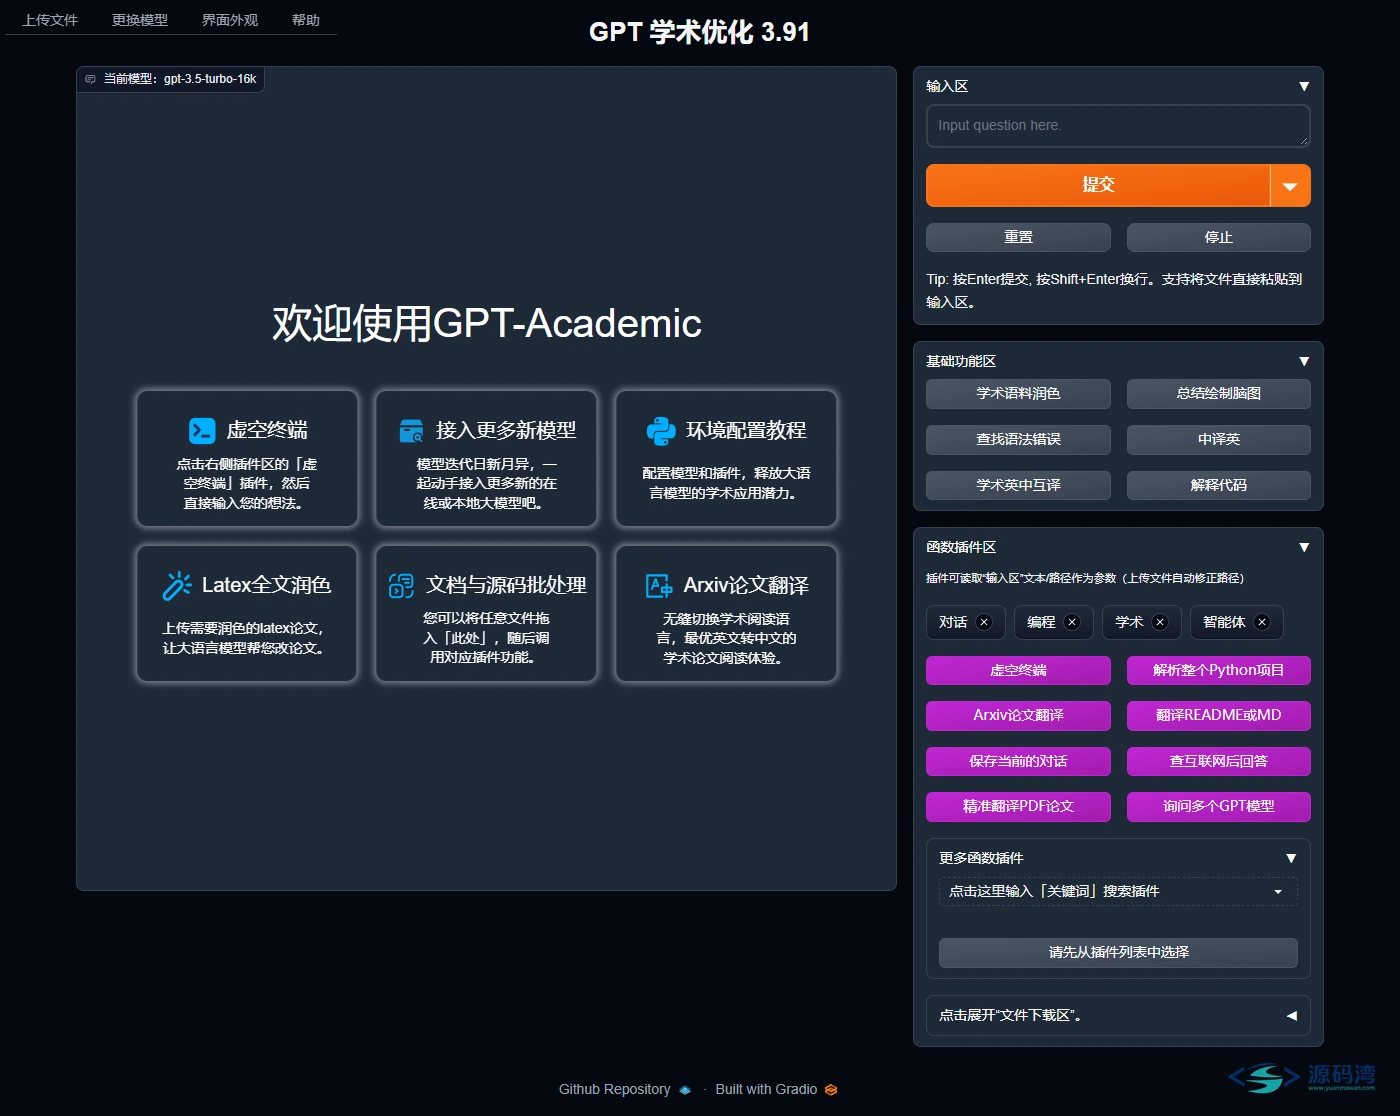Open the 界面外观 menu
The height and width of the screenshot is (1116, 1400).
coord(230,20)
